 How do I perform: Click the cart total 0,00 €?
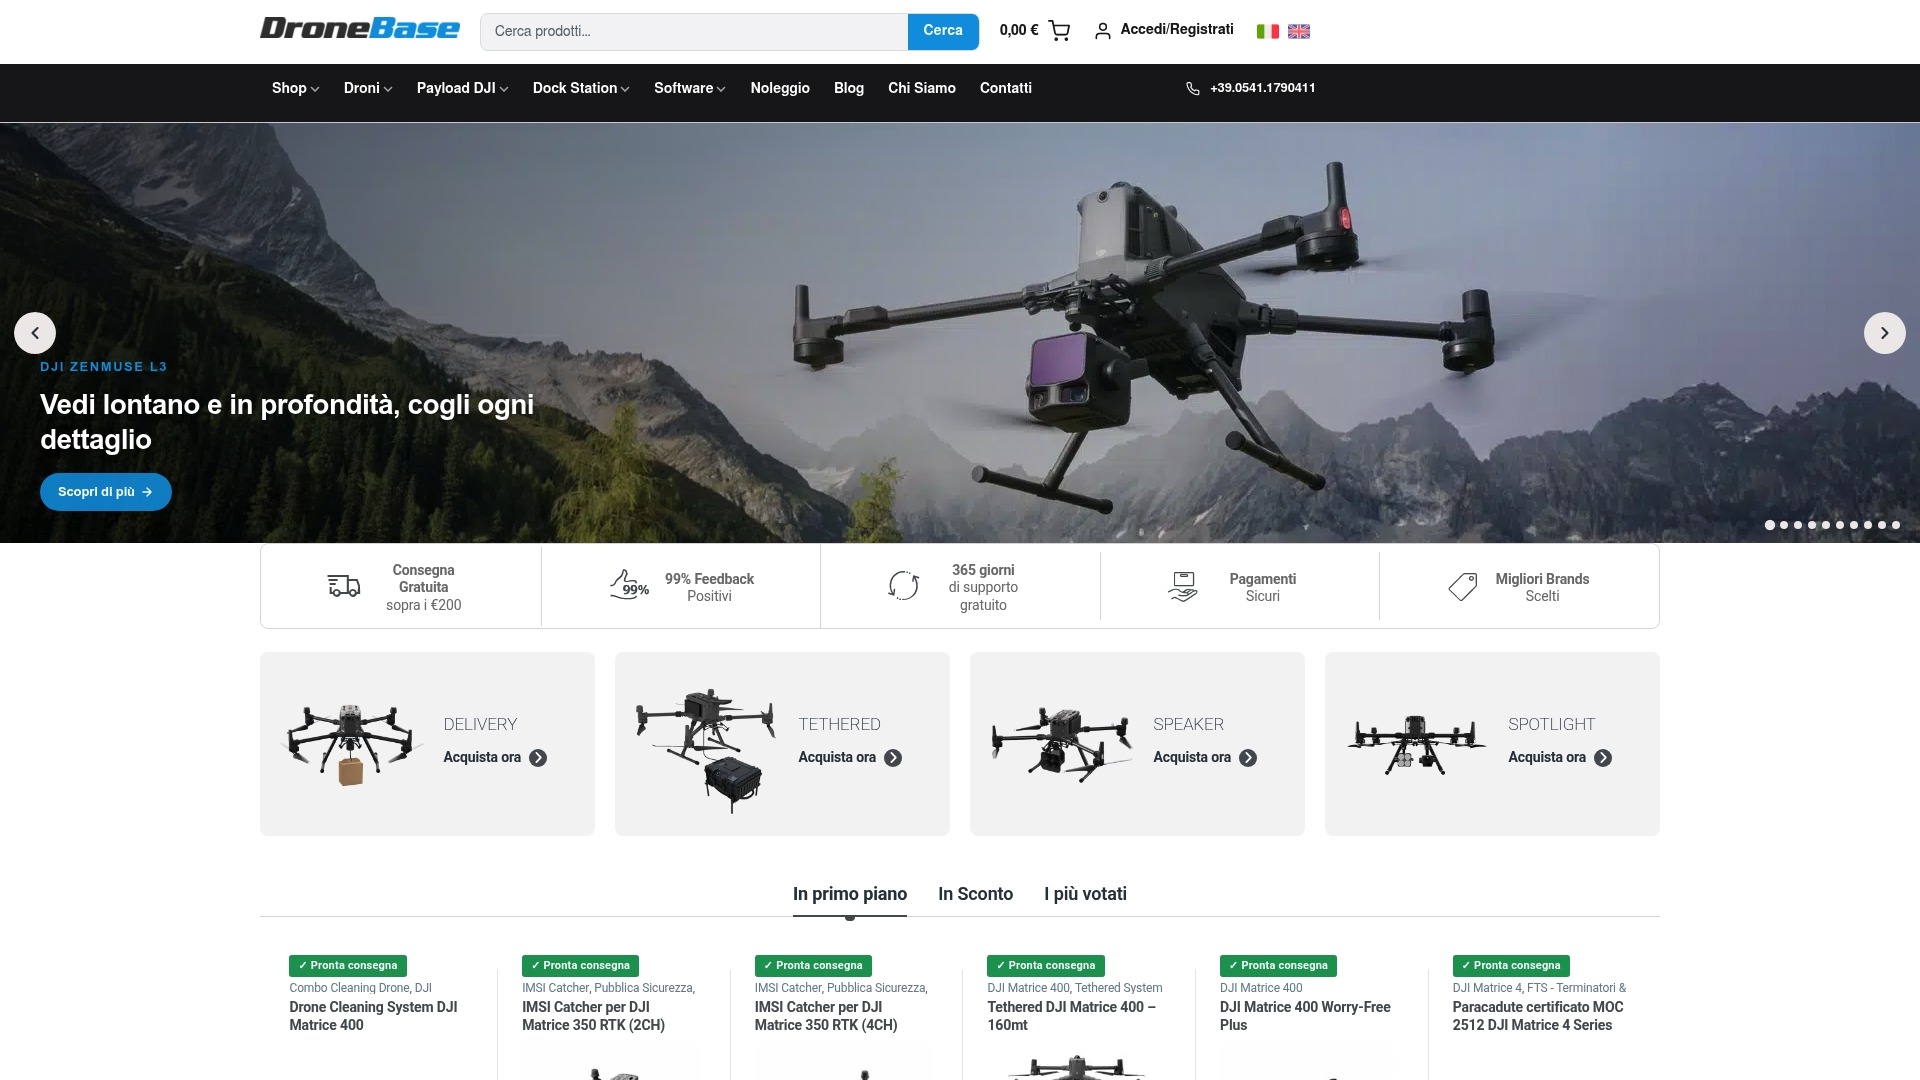[1019, 30]
